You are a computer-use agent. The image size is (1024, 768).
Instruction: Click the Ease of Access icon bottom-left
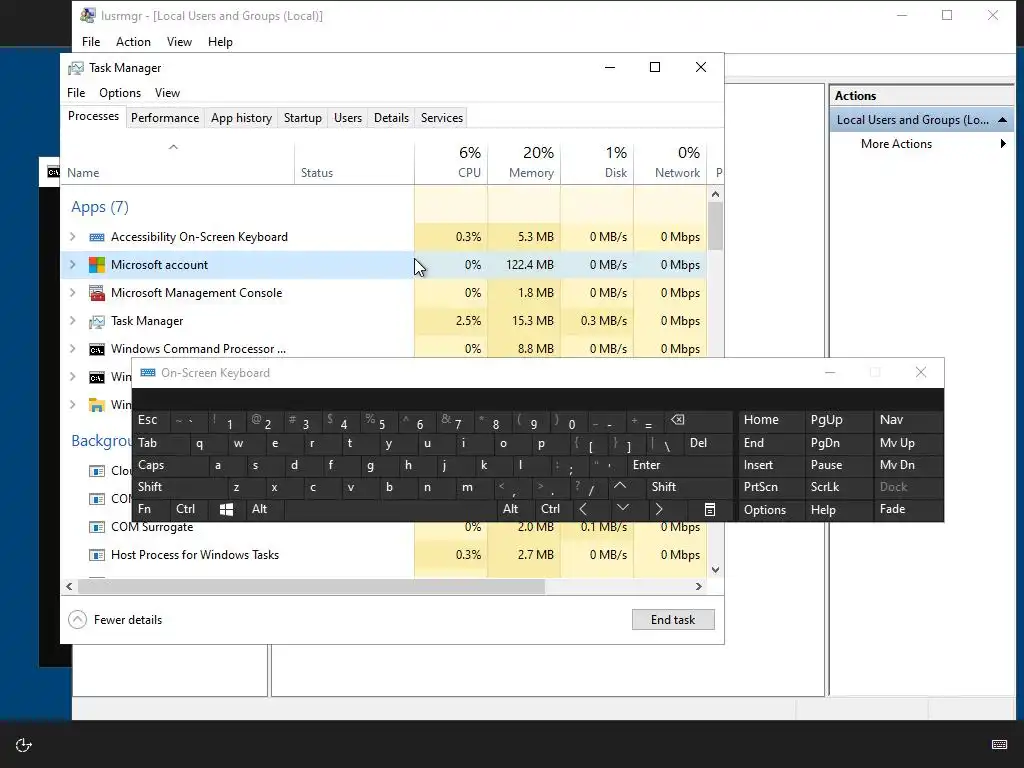(x=24, y=745)
